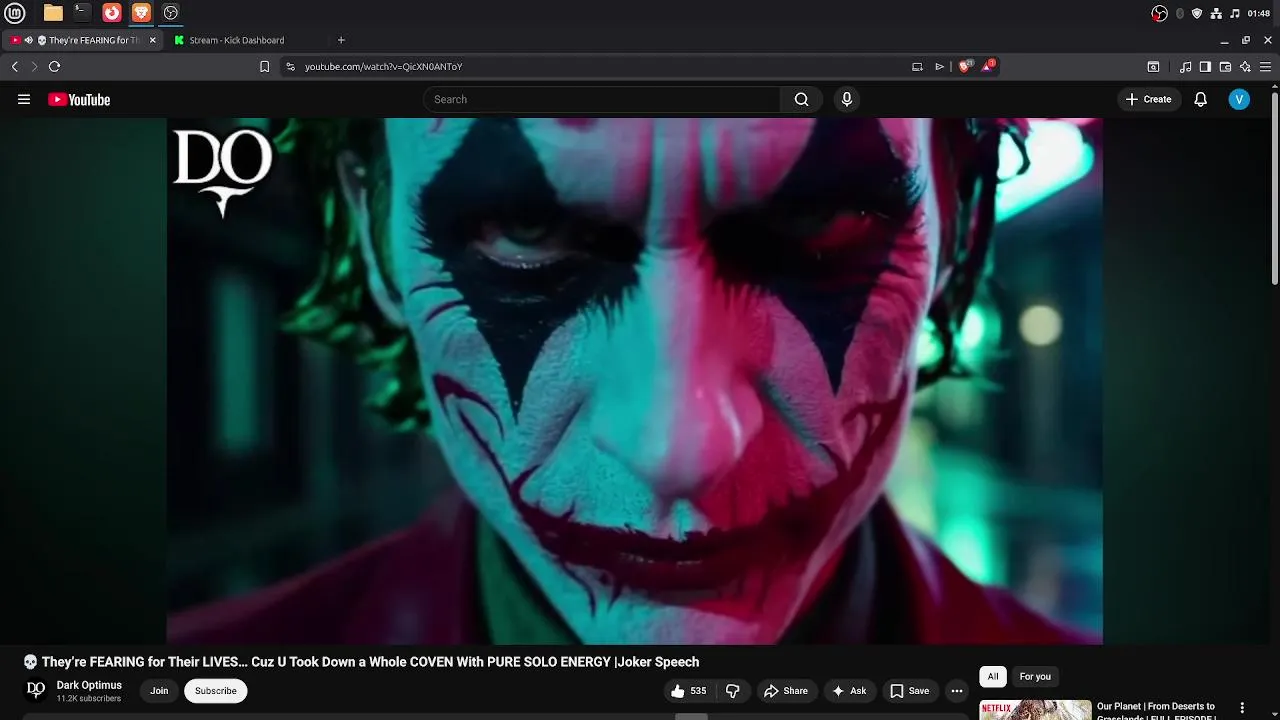
Task: Open the Brave main hamburger menu
Action: tap(1265, 67)
